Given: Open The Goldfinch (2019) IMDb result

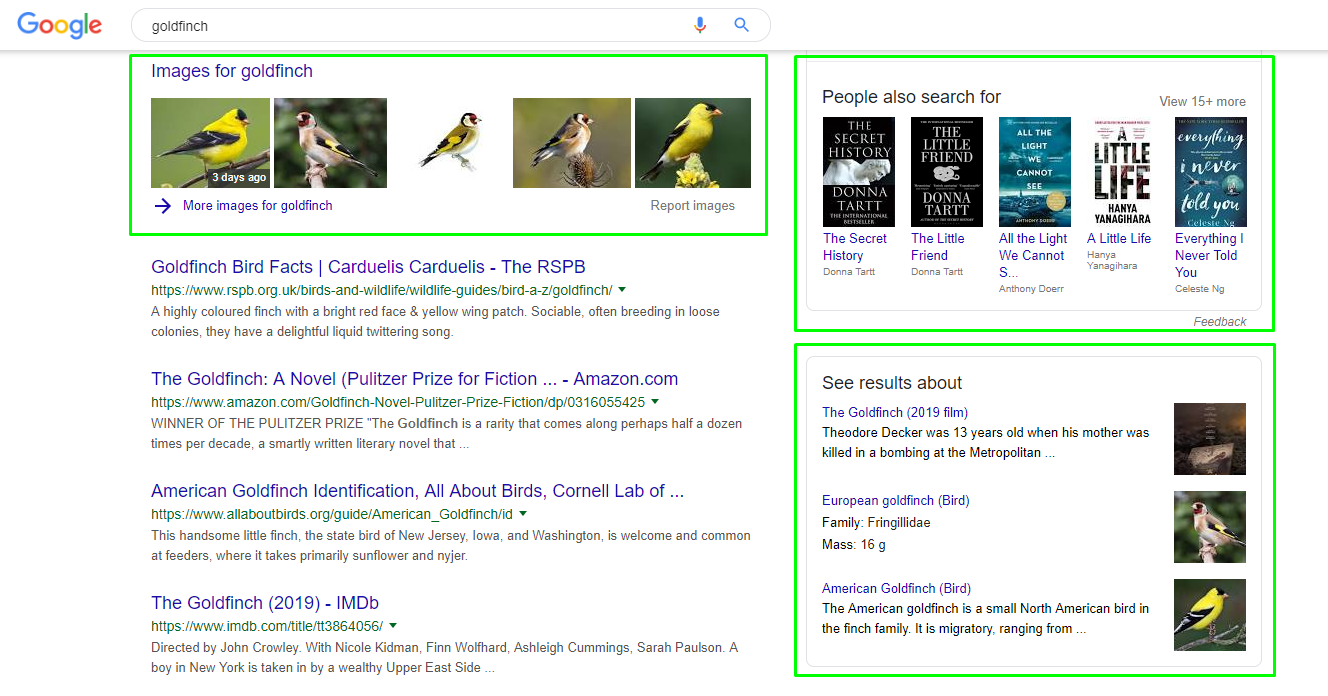Looking at the screenshot, I should point(265,603).
